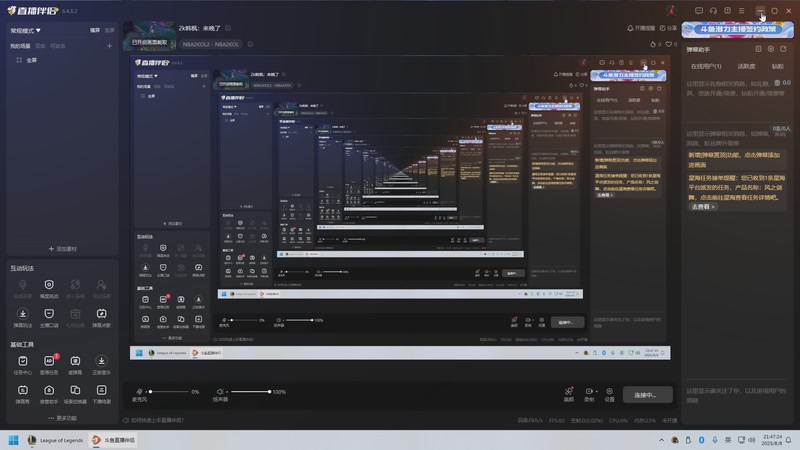Adjust the speaker volume slider
This screenshot has height=450, width=800.
pyautogui.click(x=249, y=392)
